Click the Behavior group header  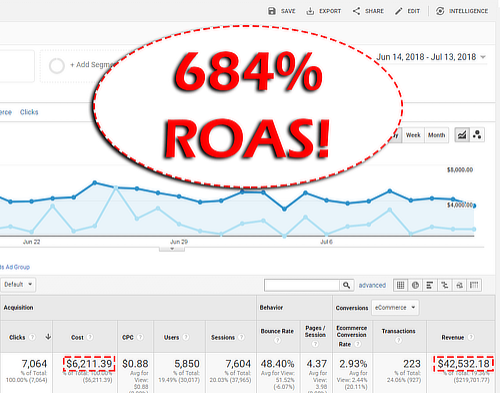271,308
